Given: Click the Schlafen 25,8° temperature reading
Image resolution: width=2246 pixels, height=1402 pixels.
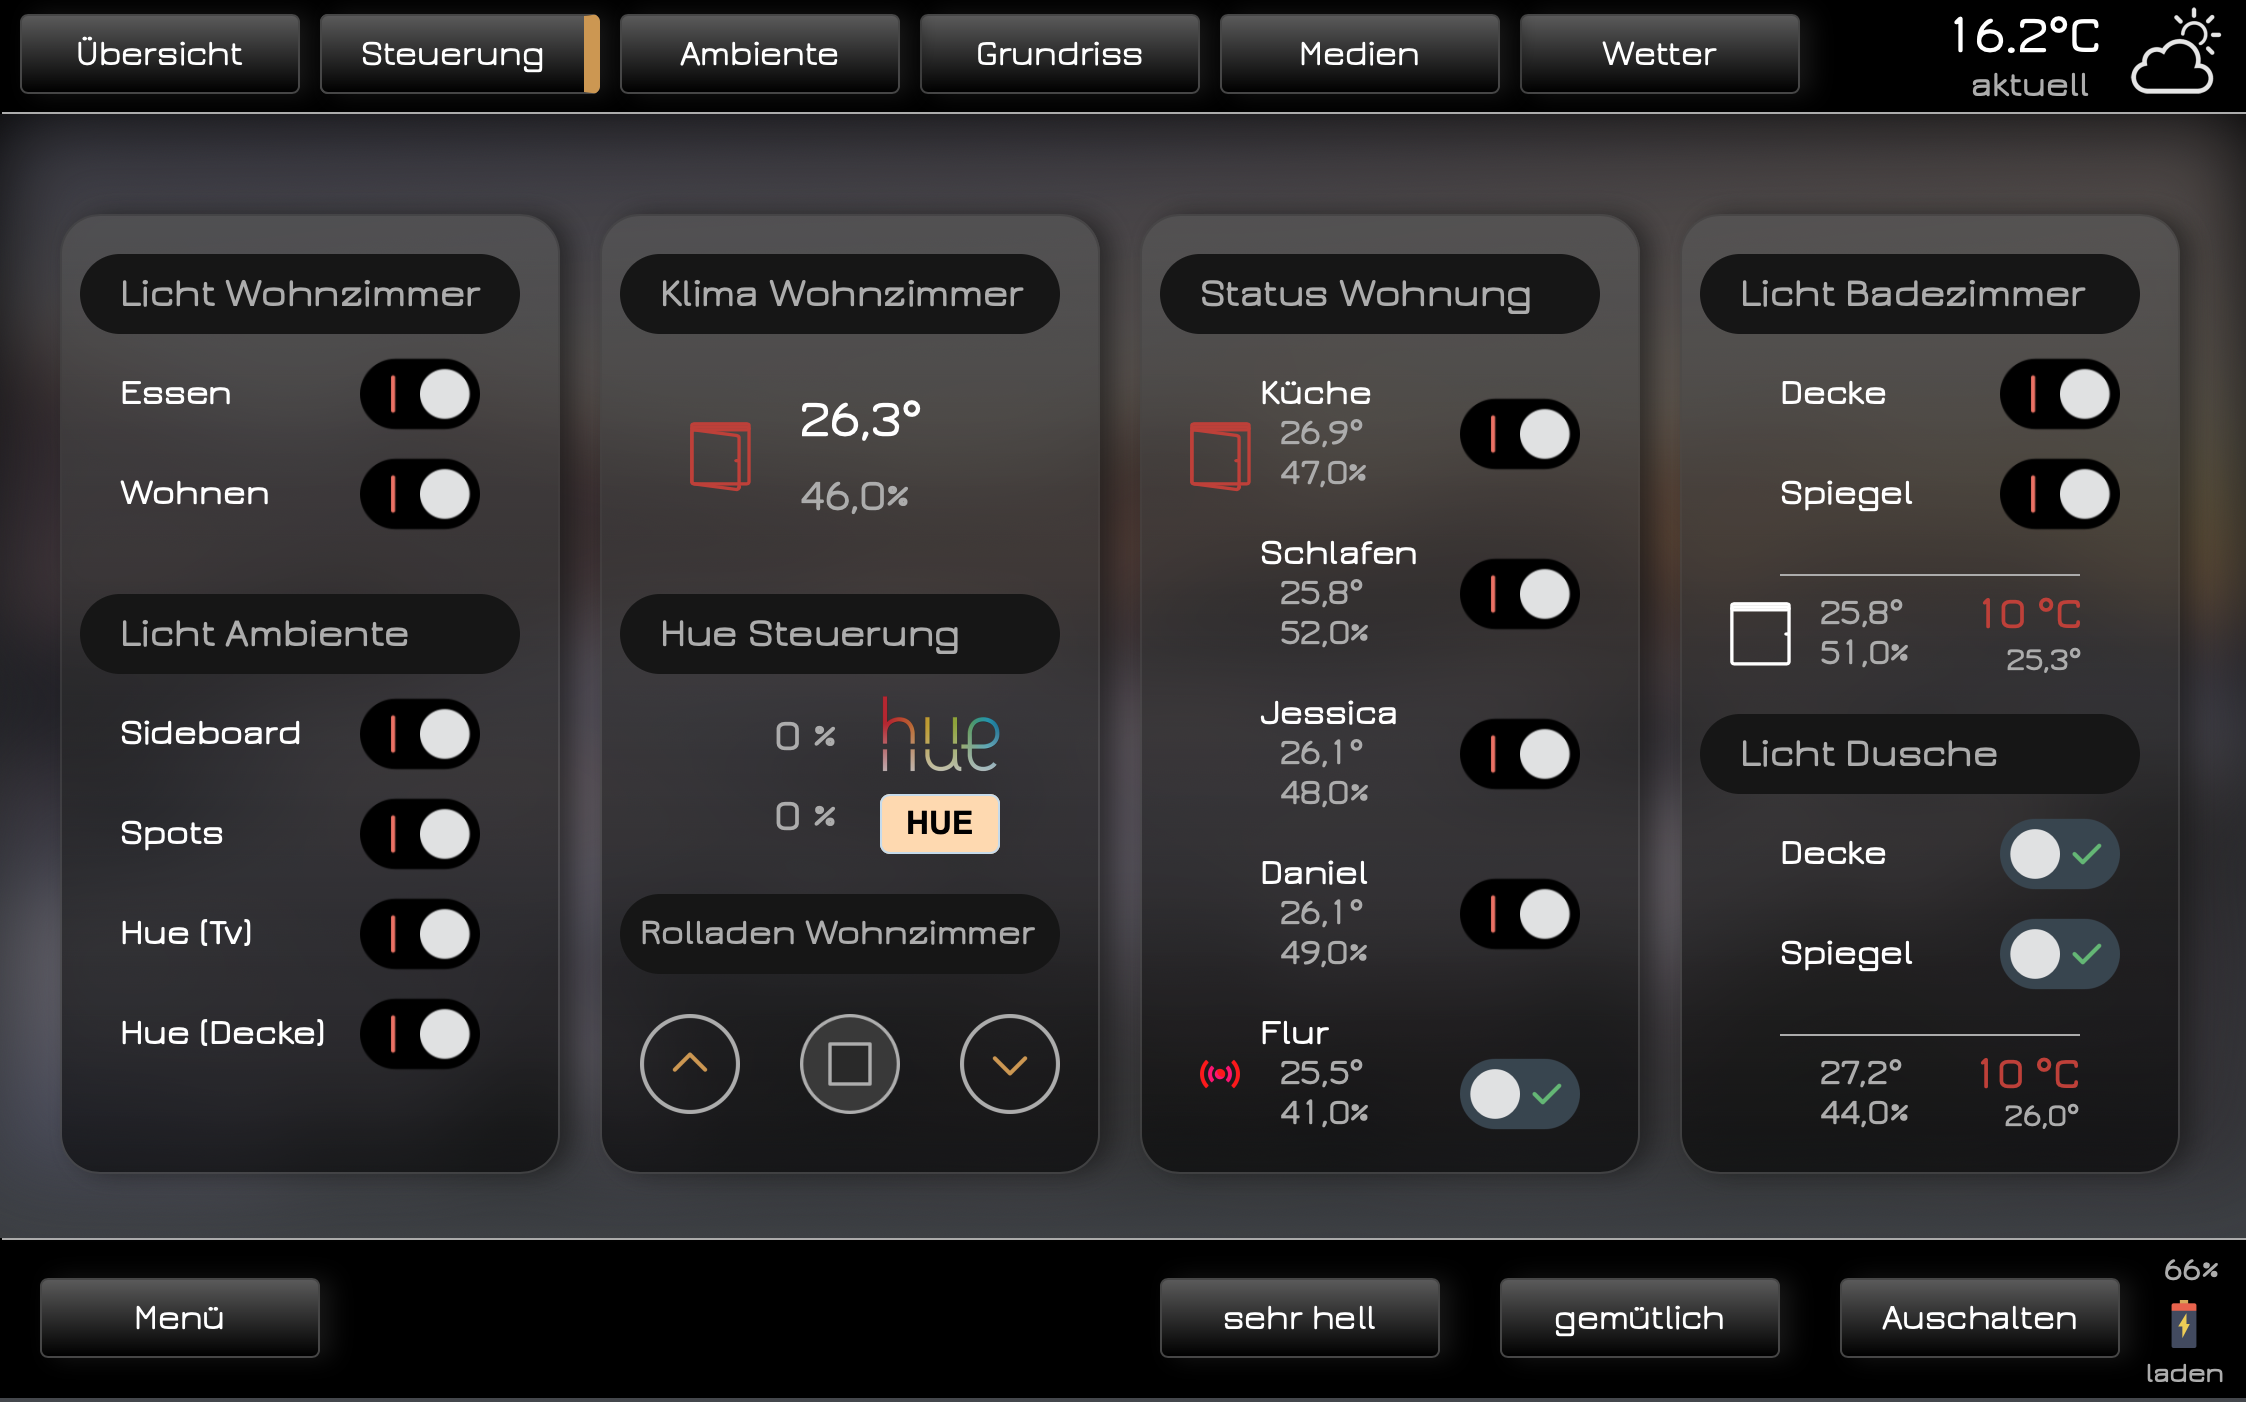Looking at the screenshot, I should point(1322,592).
